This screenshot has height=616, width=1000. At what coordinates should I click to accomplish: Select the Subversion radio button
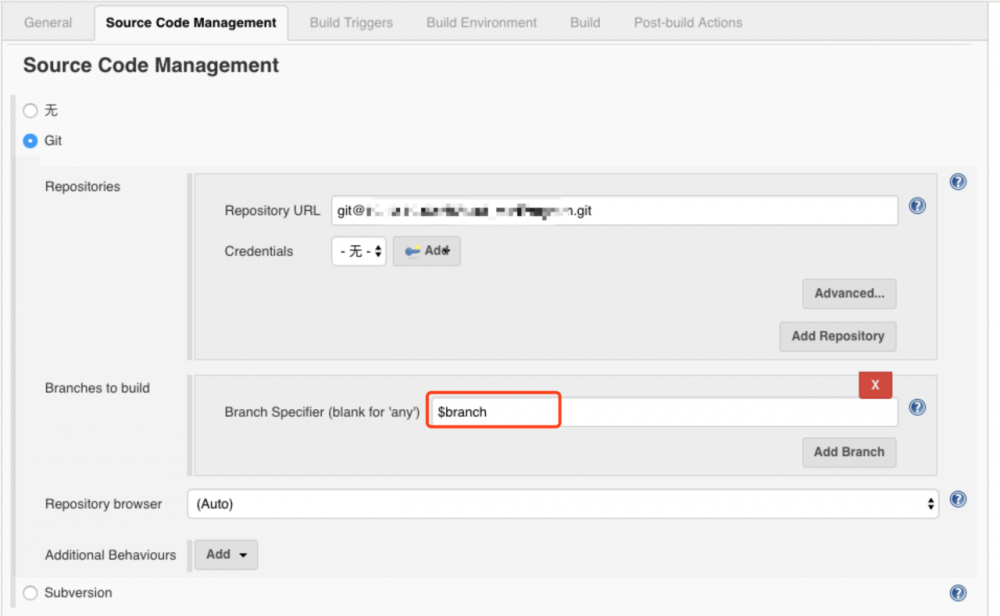click(x=30, y=593)
